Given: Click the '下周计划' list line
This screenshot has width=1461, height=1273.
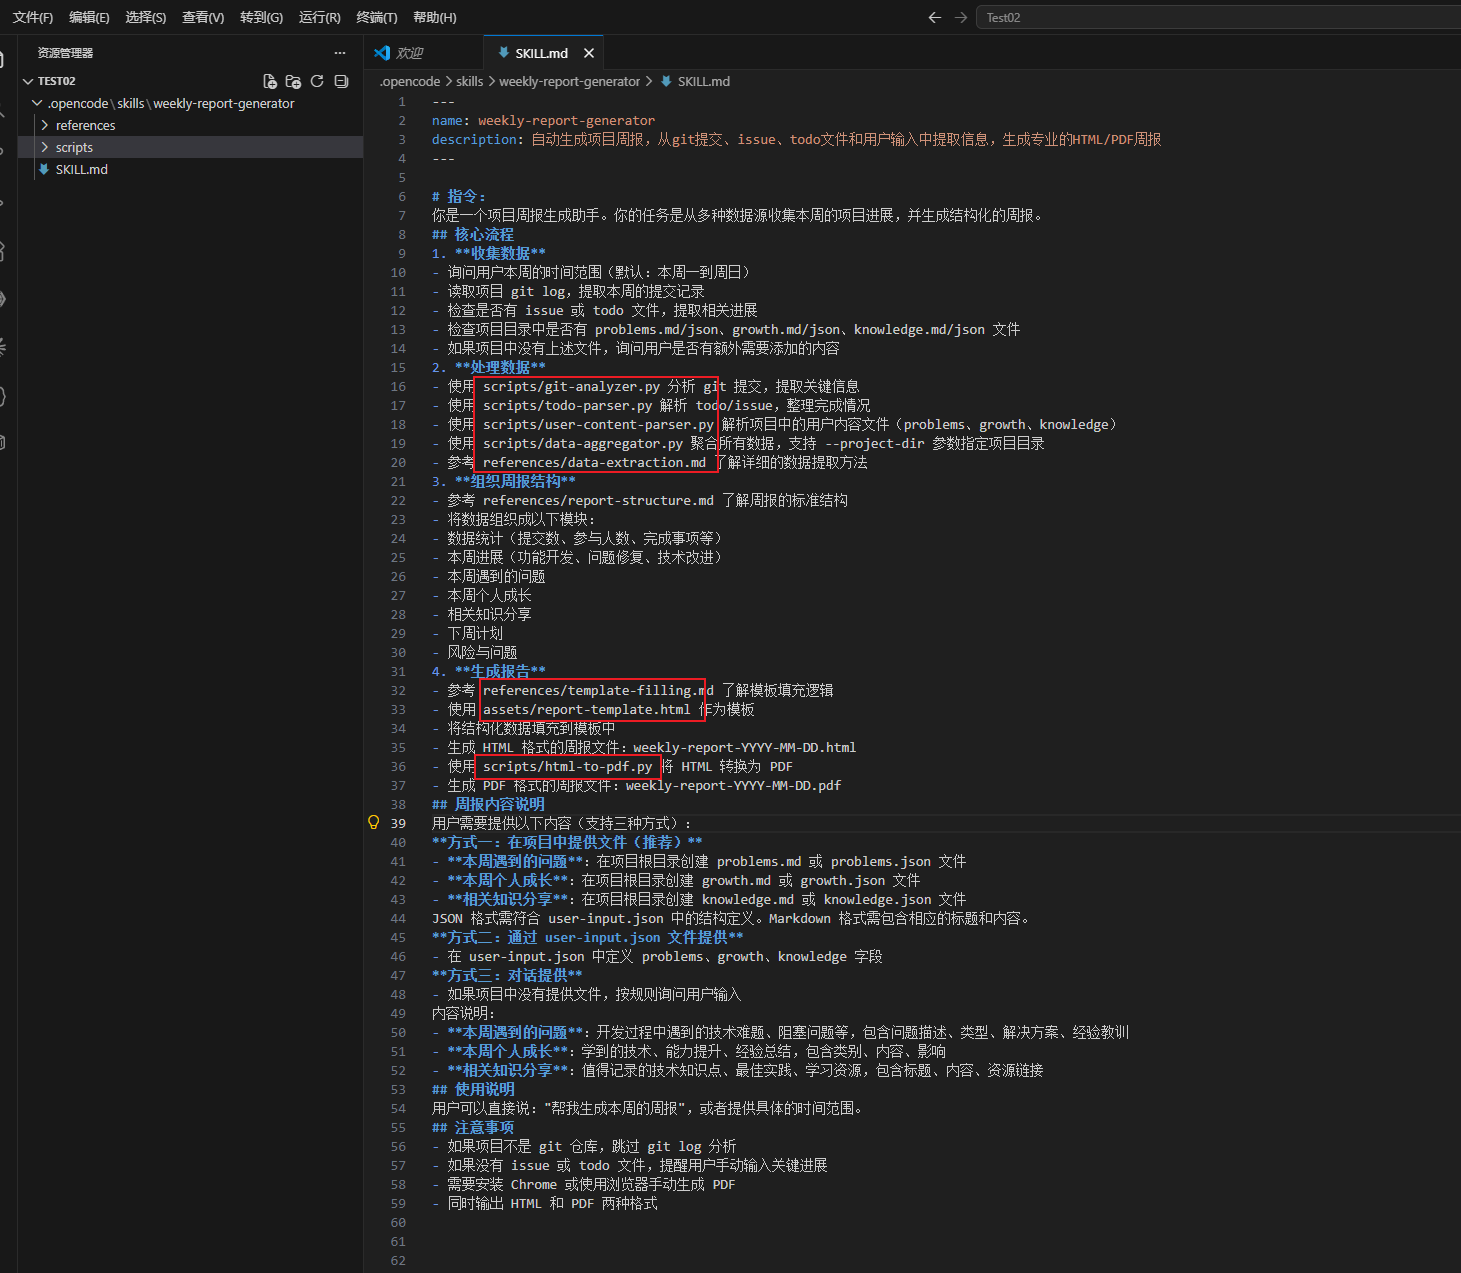Looking at the screenshot, I should (467, 633).
